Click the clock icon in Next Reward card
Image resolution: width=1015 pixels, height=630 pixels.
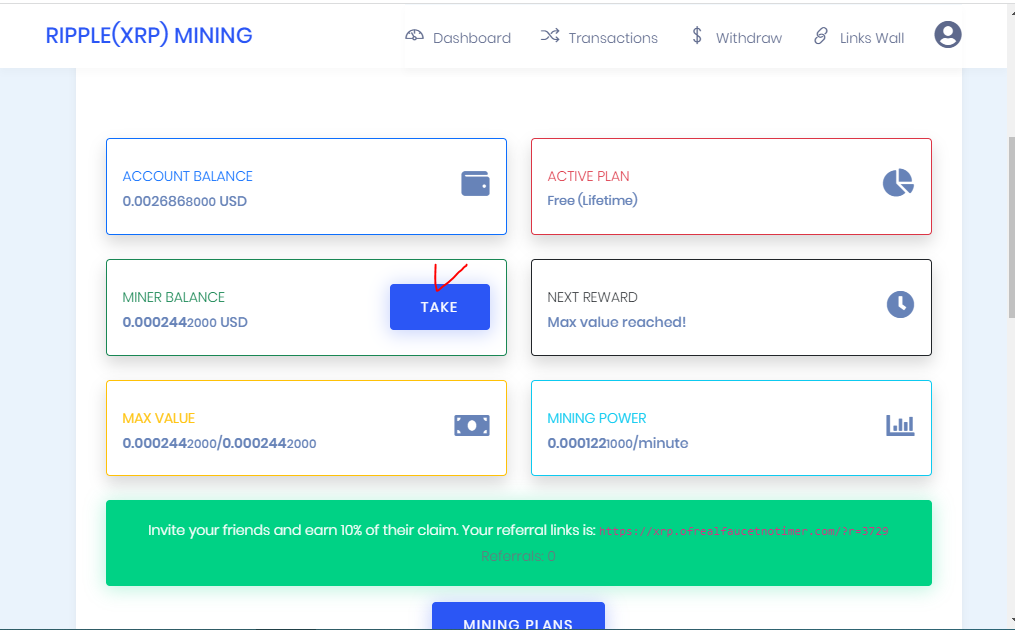point(900,304)
